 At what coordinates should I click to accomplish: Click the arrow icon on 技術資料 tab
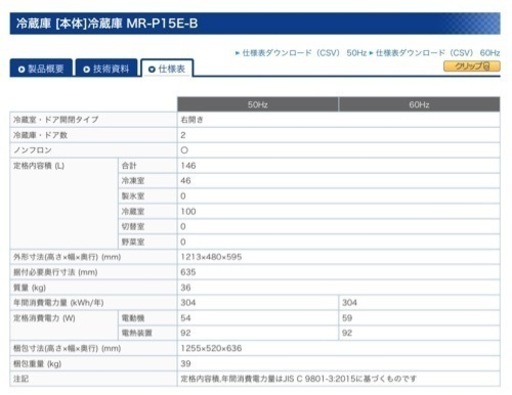click(x=87, y=69)
